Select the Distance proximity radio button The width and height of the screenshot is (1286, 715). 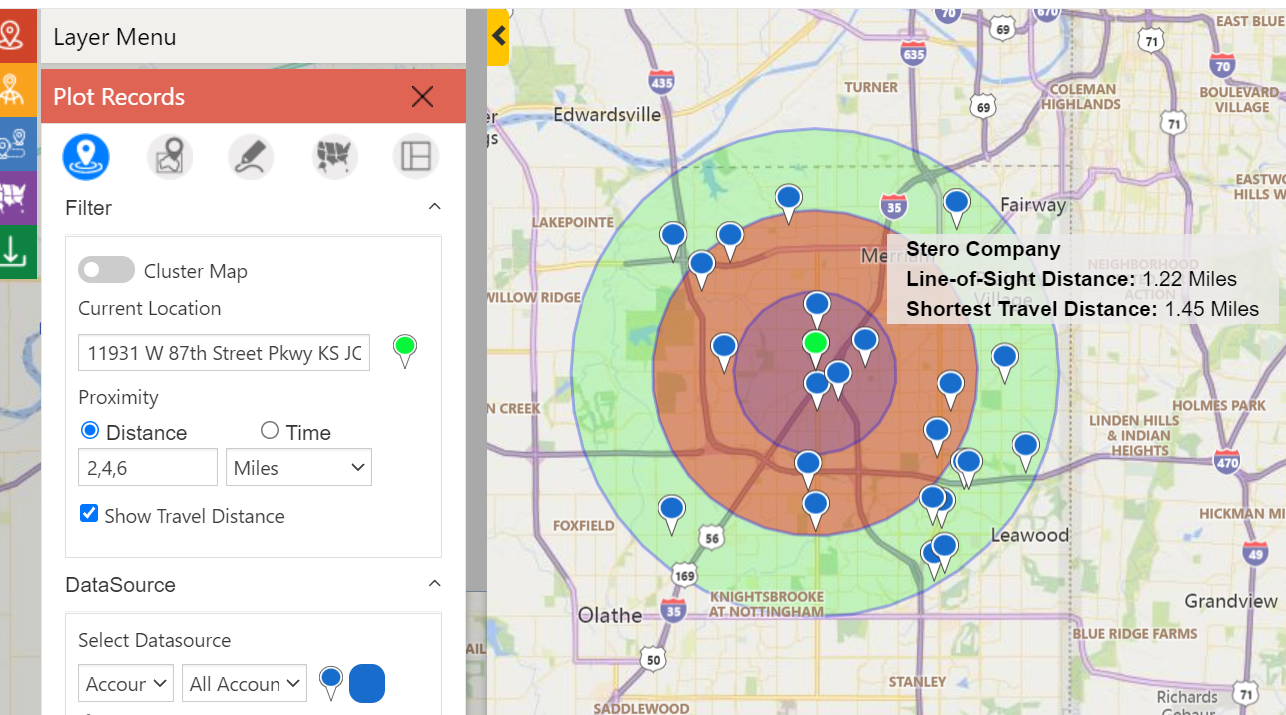point(90,431)
